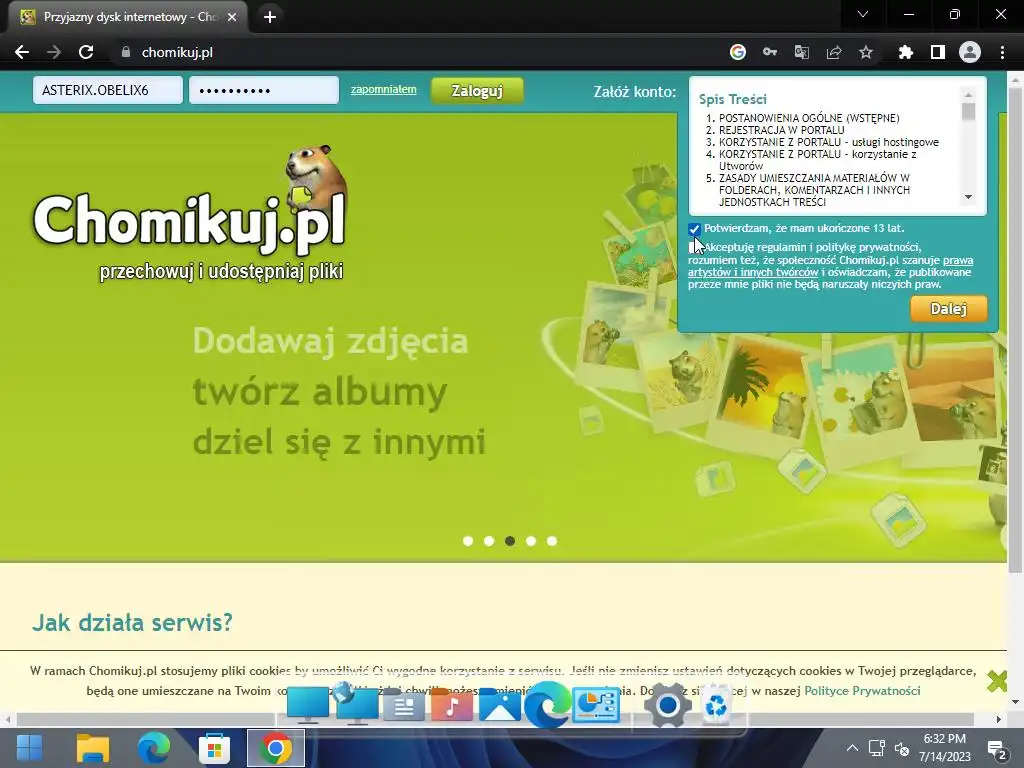Open the tab search chevron
This screenshot has height=768, width=1024.
(x=863, y=14)
